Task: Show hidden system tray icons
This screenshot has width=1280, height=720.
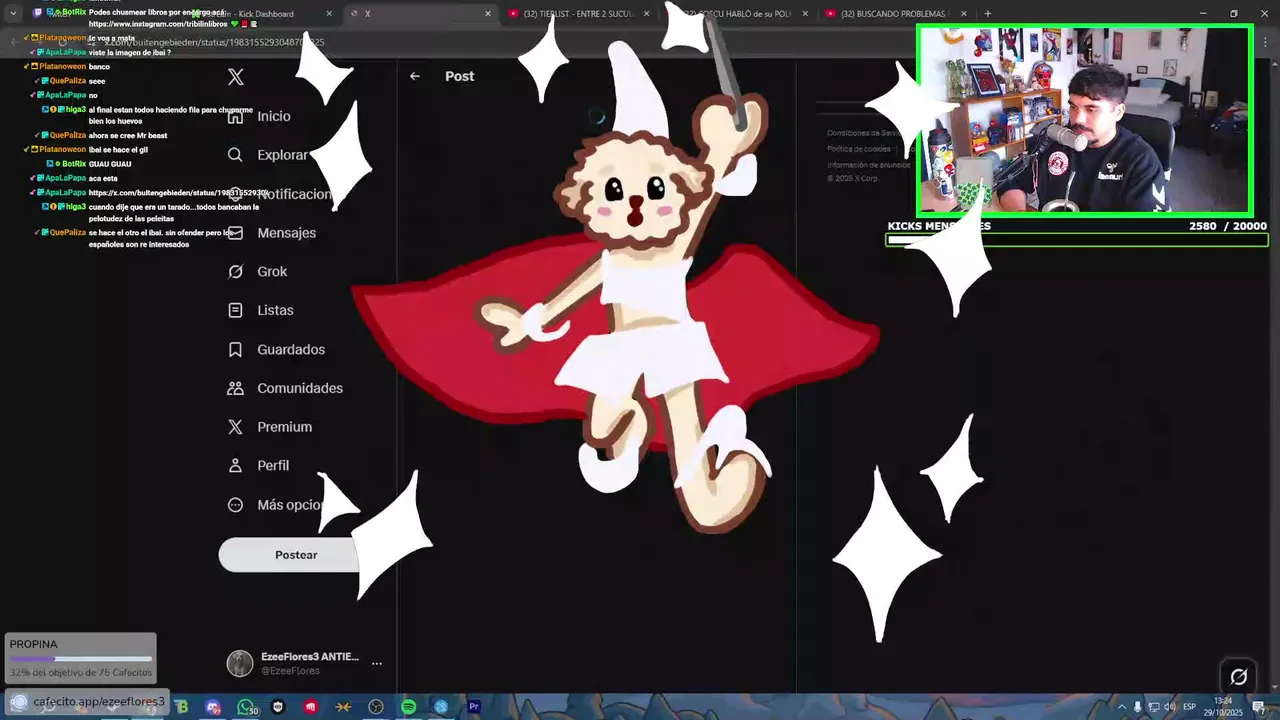Action: coord(1121,707)
